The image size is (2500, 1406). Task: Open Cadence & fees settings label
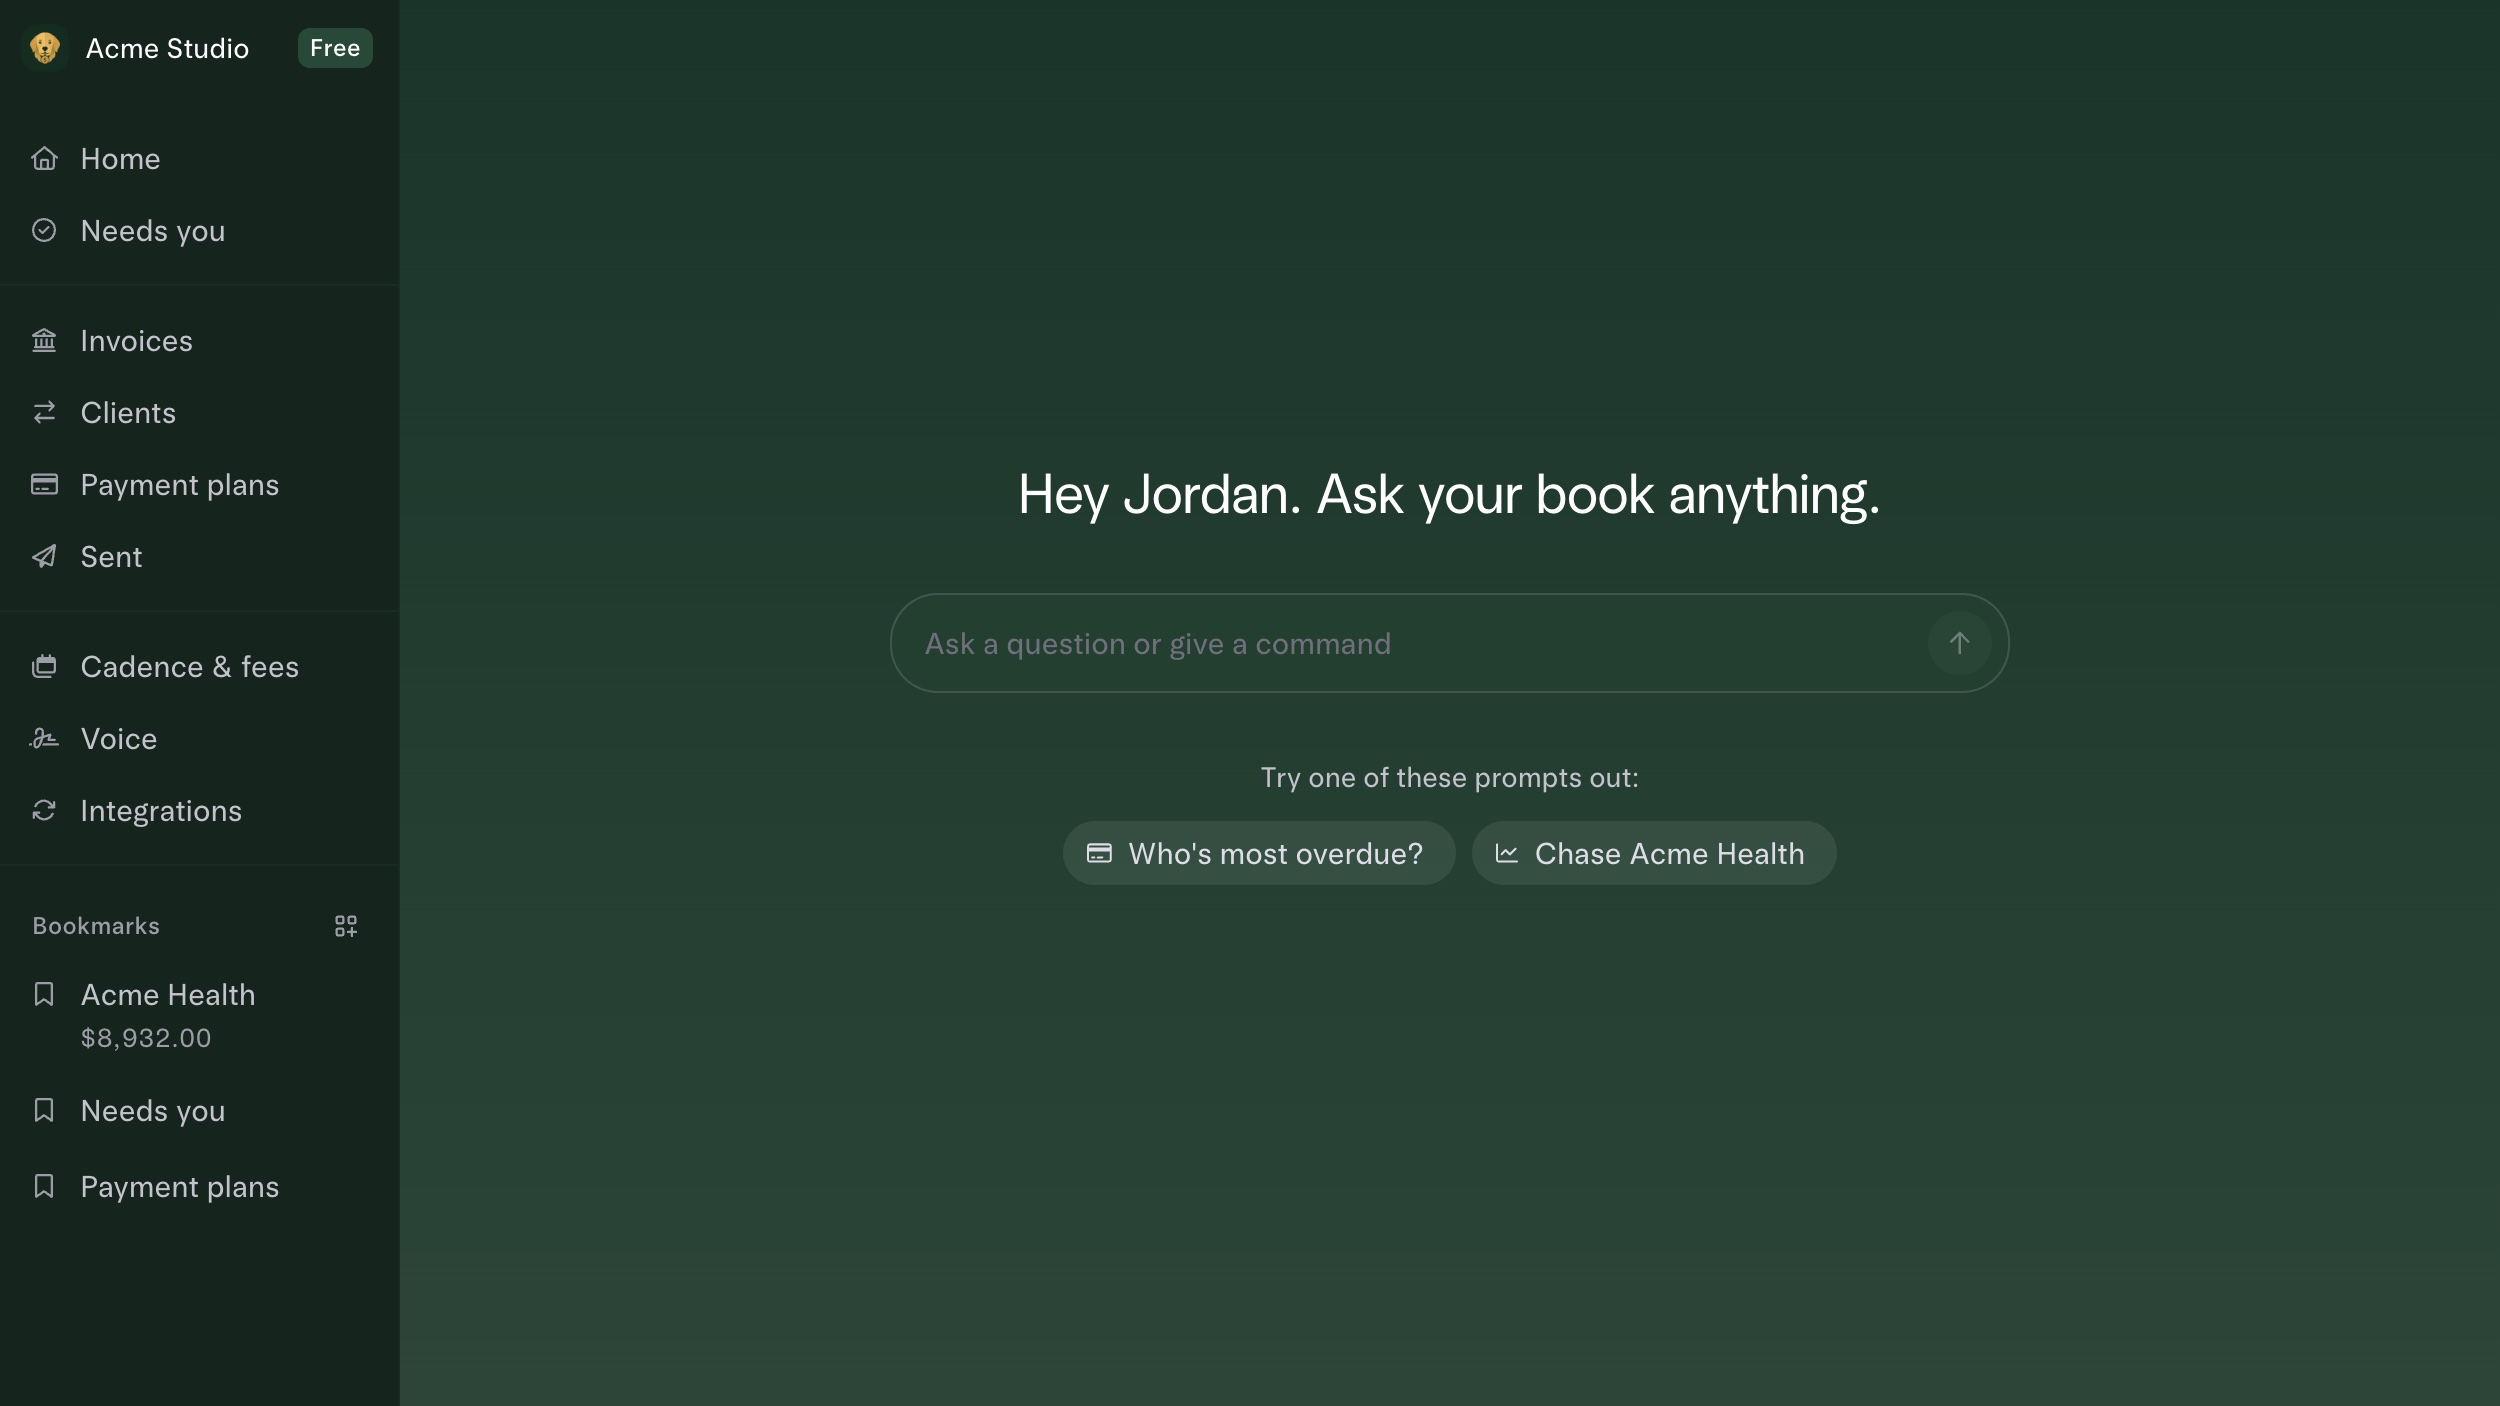(190, 667)
